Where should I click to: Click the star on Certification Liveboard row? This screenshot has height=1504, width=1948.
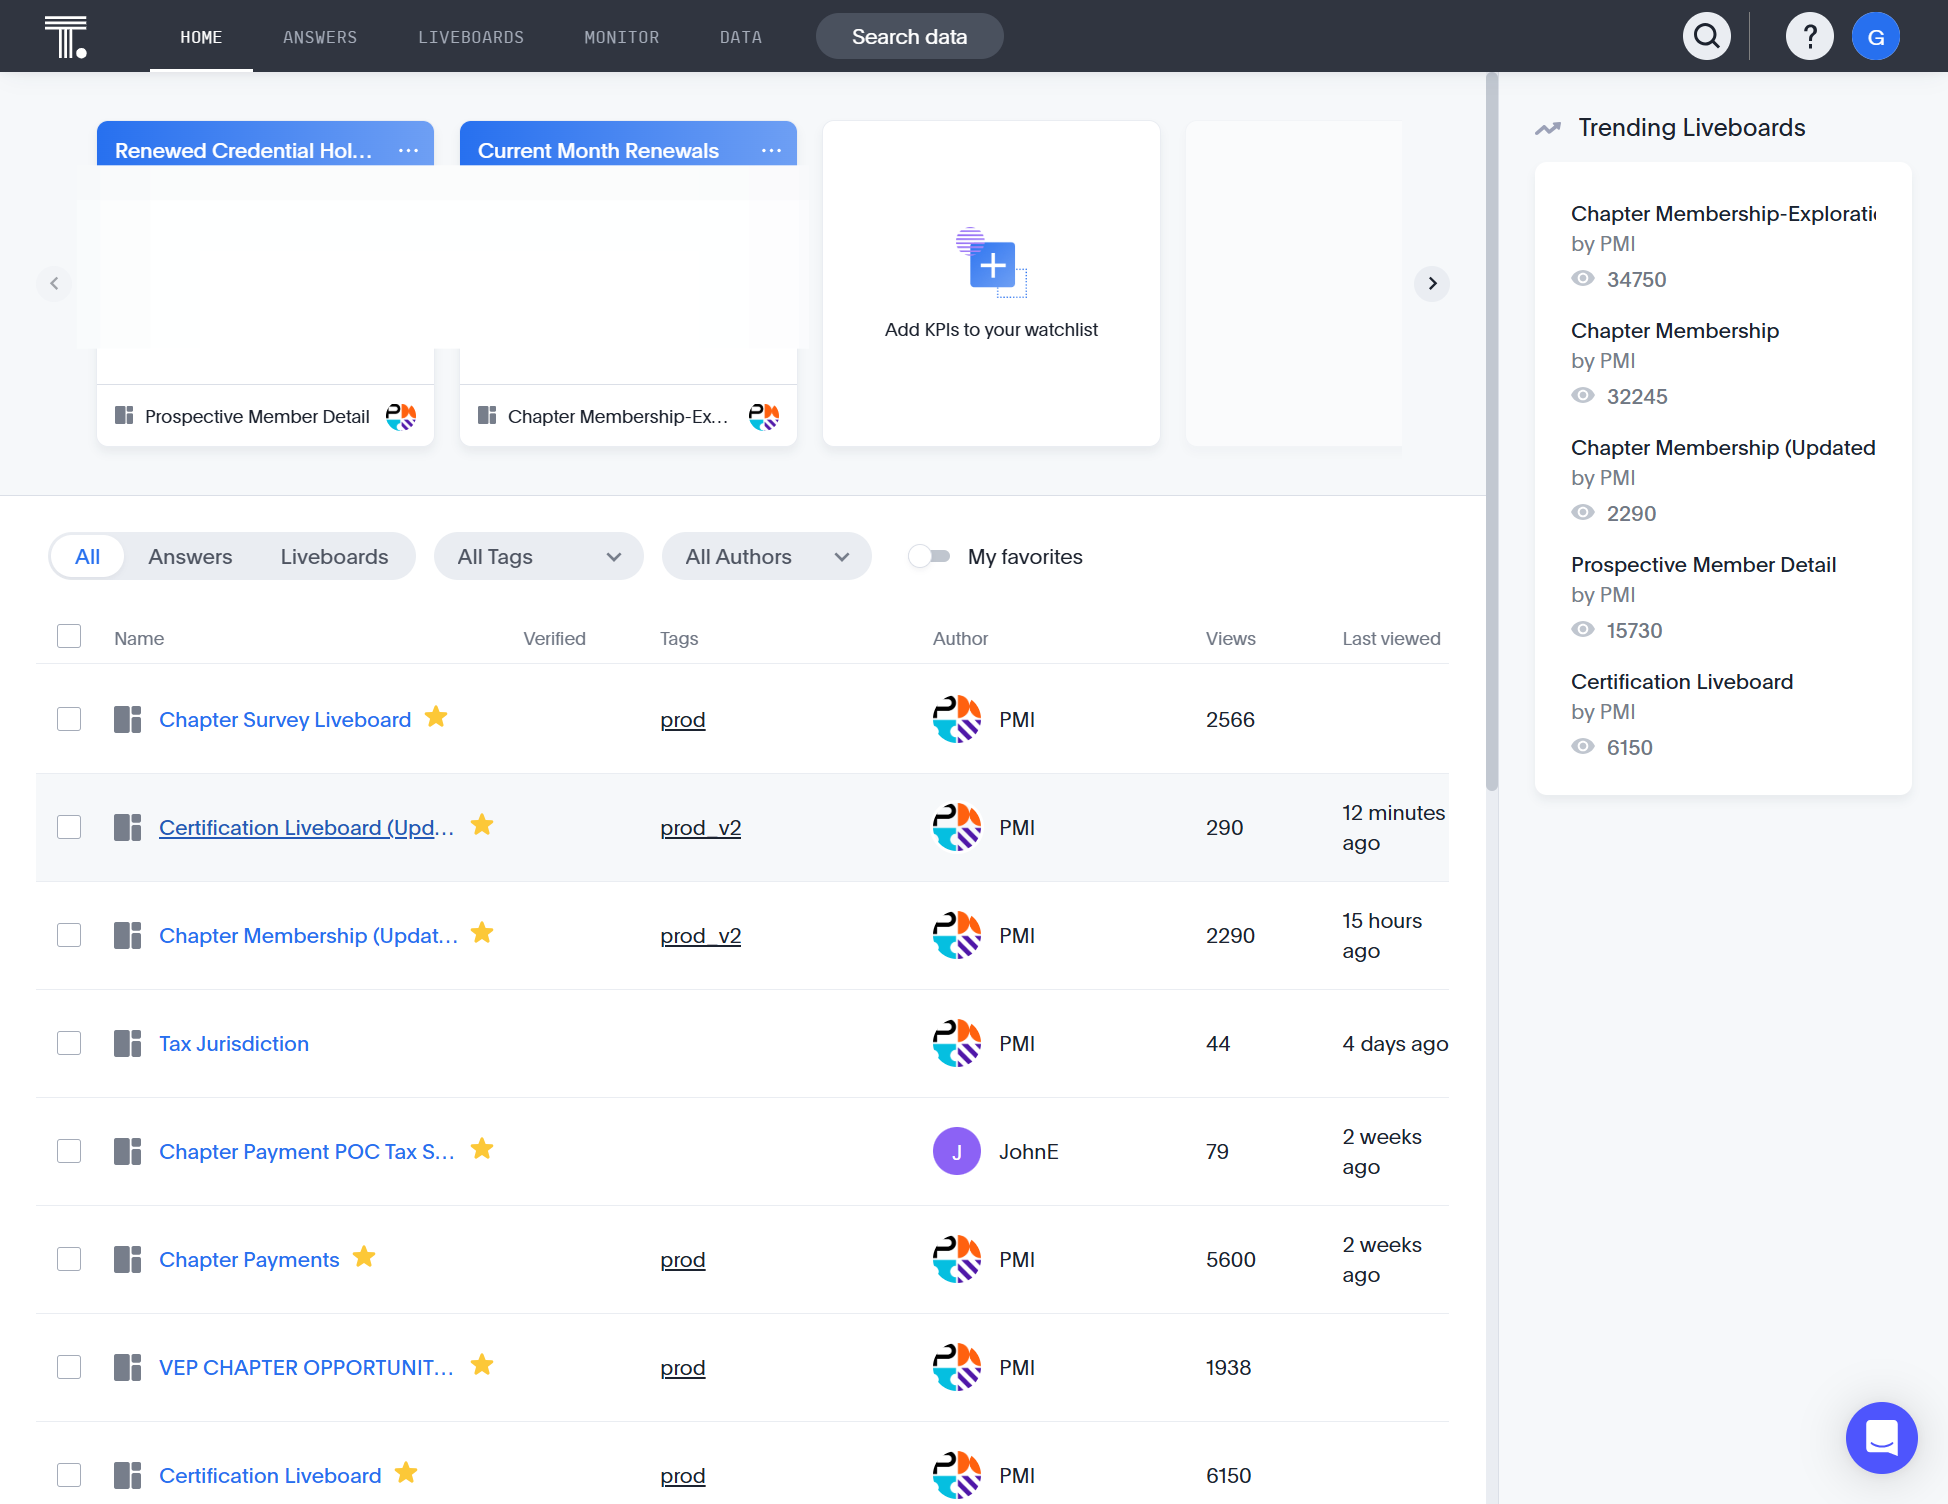click(x=406, y=1473)
